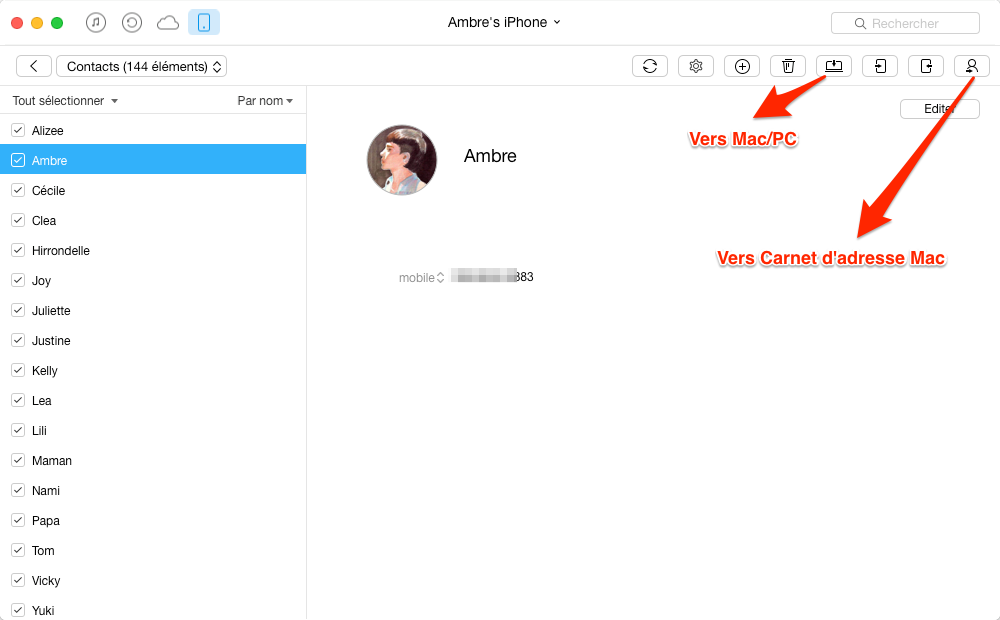The image size is (1000, 620).
Task: Open settings gear in toolbar
Action: coord(696,66)
